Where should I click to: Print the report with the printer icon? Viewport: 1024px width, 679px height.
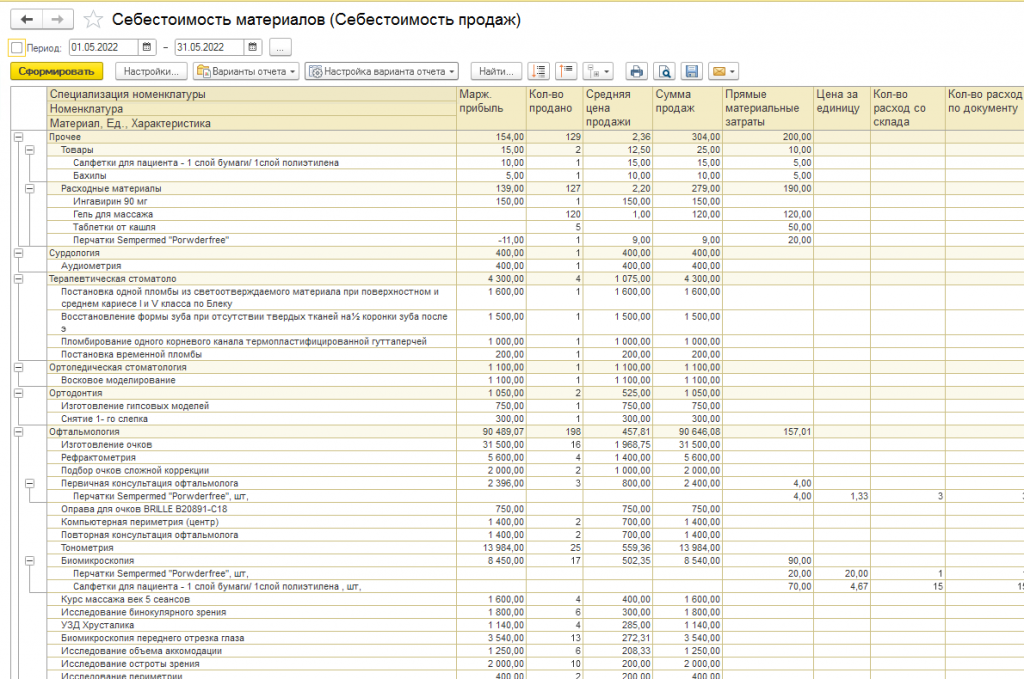click(x=637, y=71)
